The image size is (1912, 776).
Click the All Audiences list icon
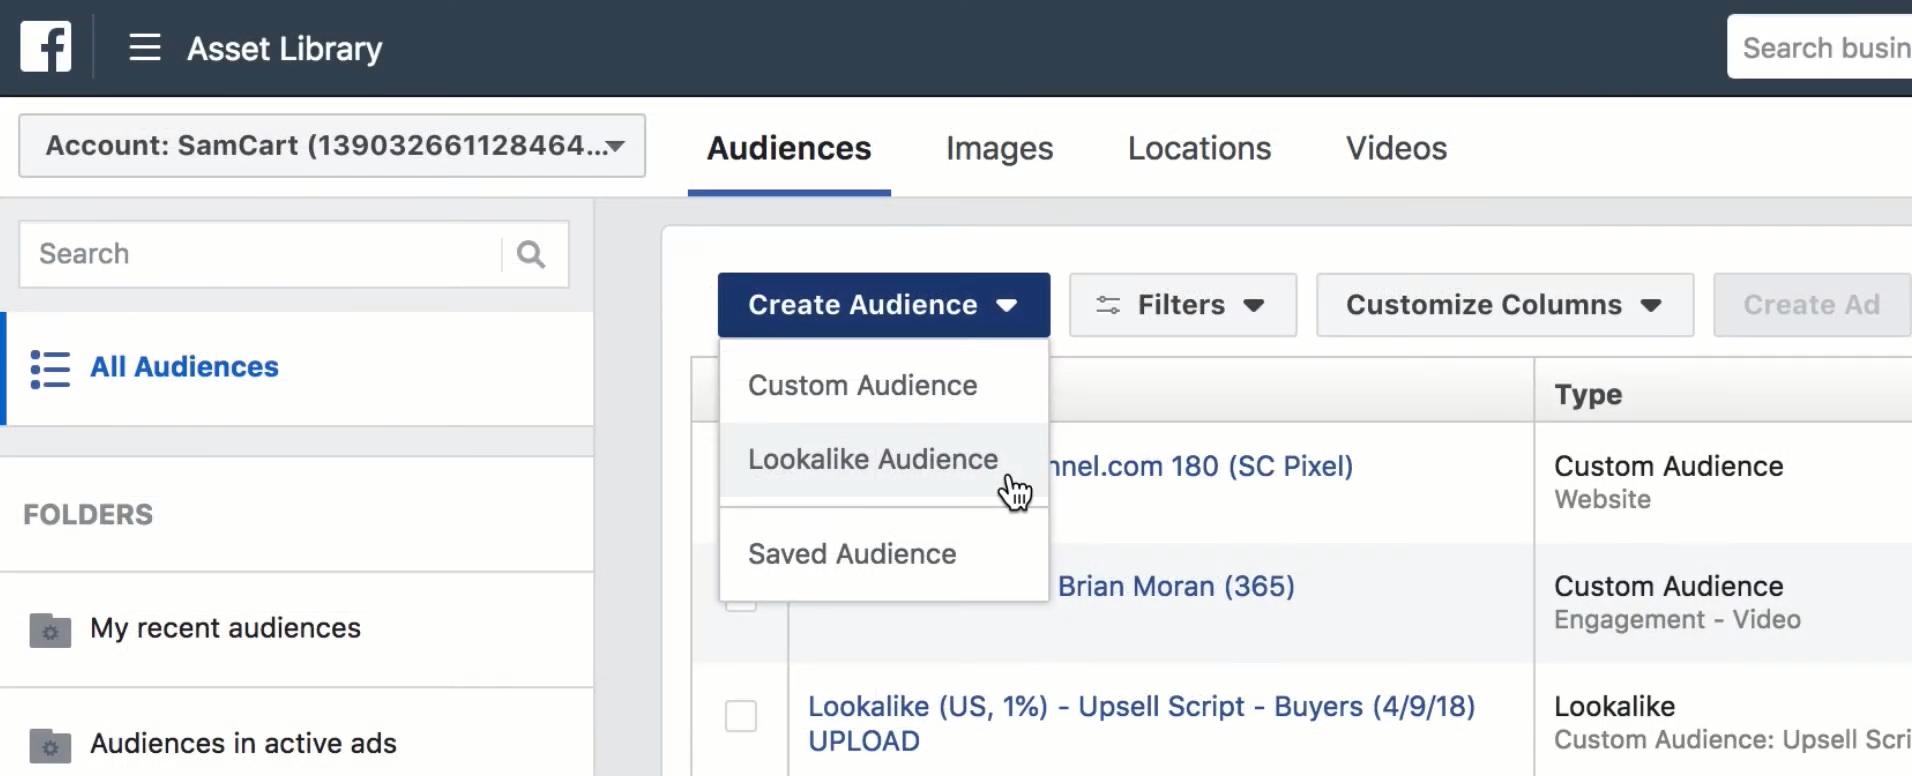tap(50, 369)
